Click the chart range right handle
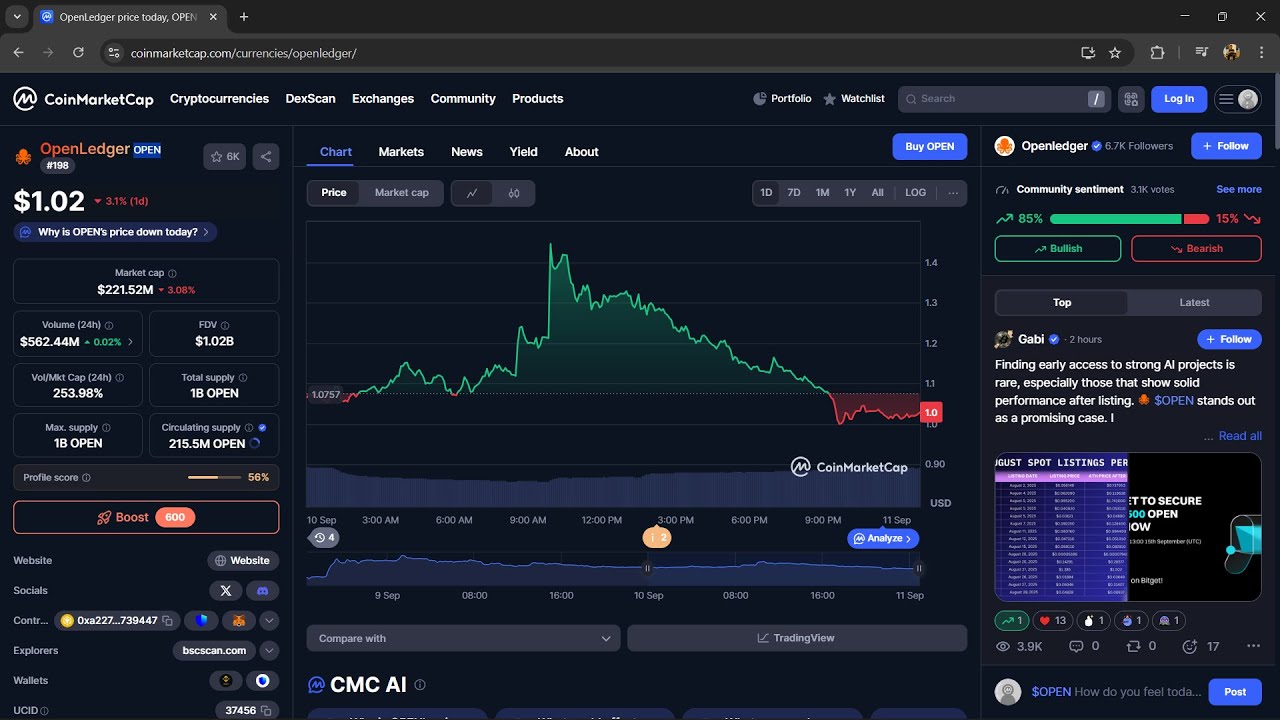1280x720 pixels. tap(918, 568)
